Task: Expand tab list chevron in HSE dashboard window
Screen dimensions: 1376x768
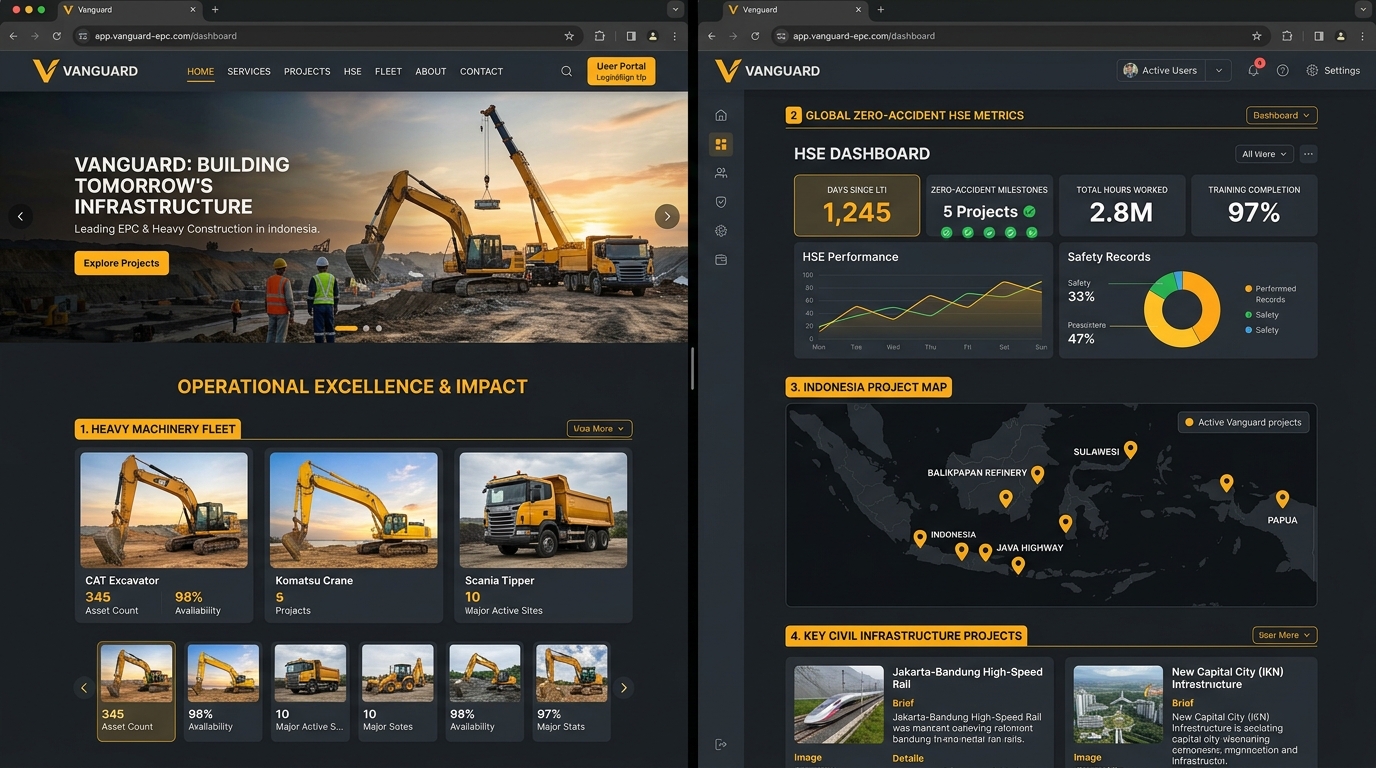Action: pos(1363,9)
